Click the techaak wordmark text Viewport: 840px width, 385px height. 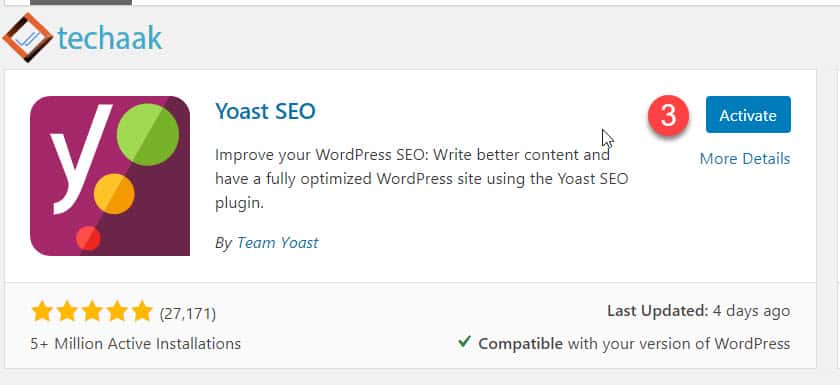click(110, 38)
